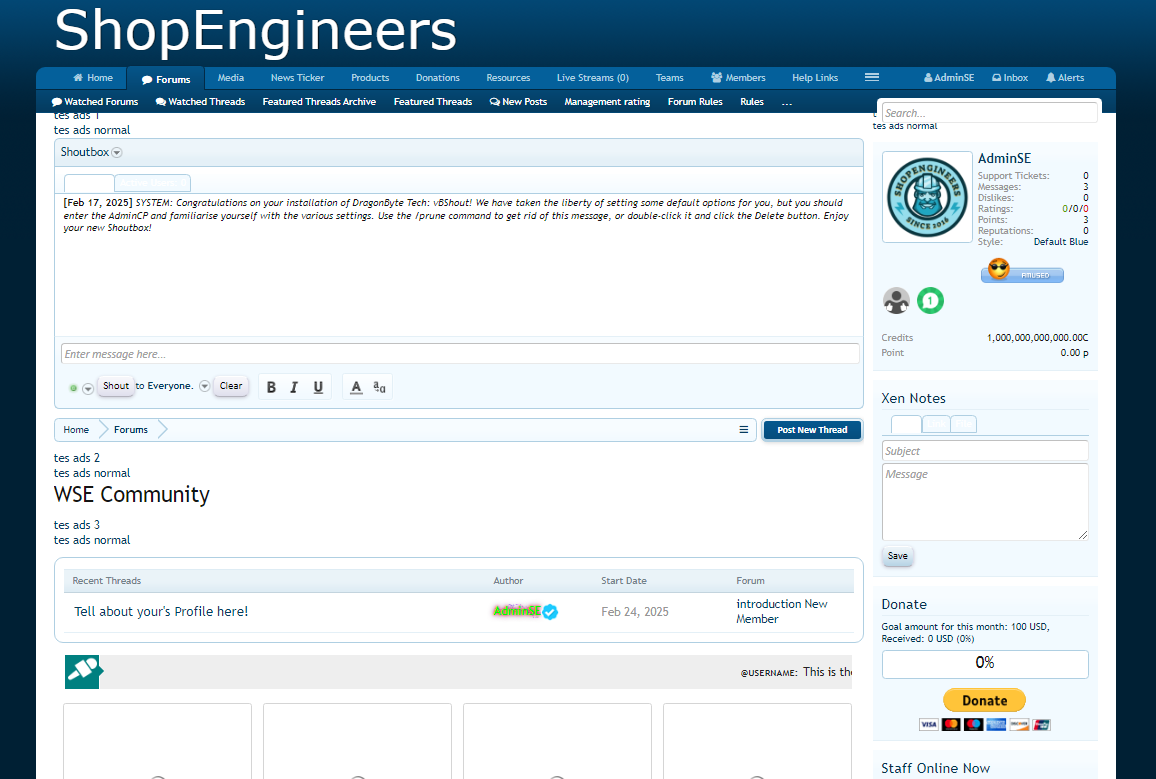Click the yellow Donate button

click(984, 700)
